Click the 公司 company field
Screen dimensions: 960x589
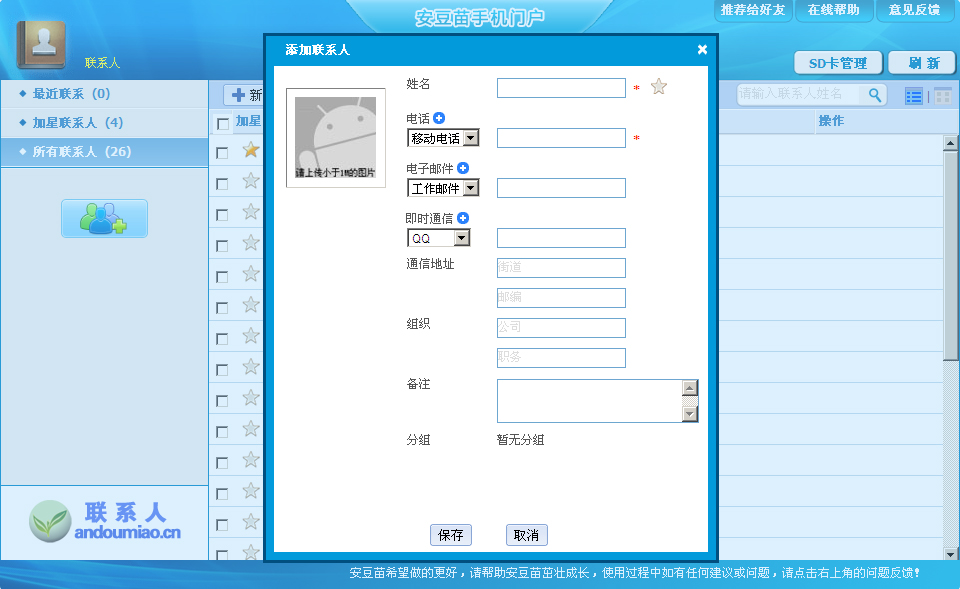tap(561, 328)
